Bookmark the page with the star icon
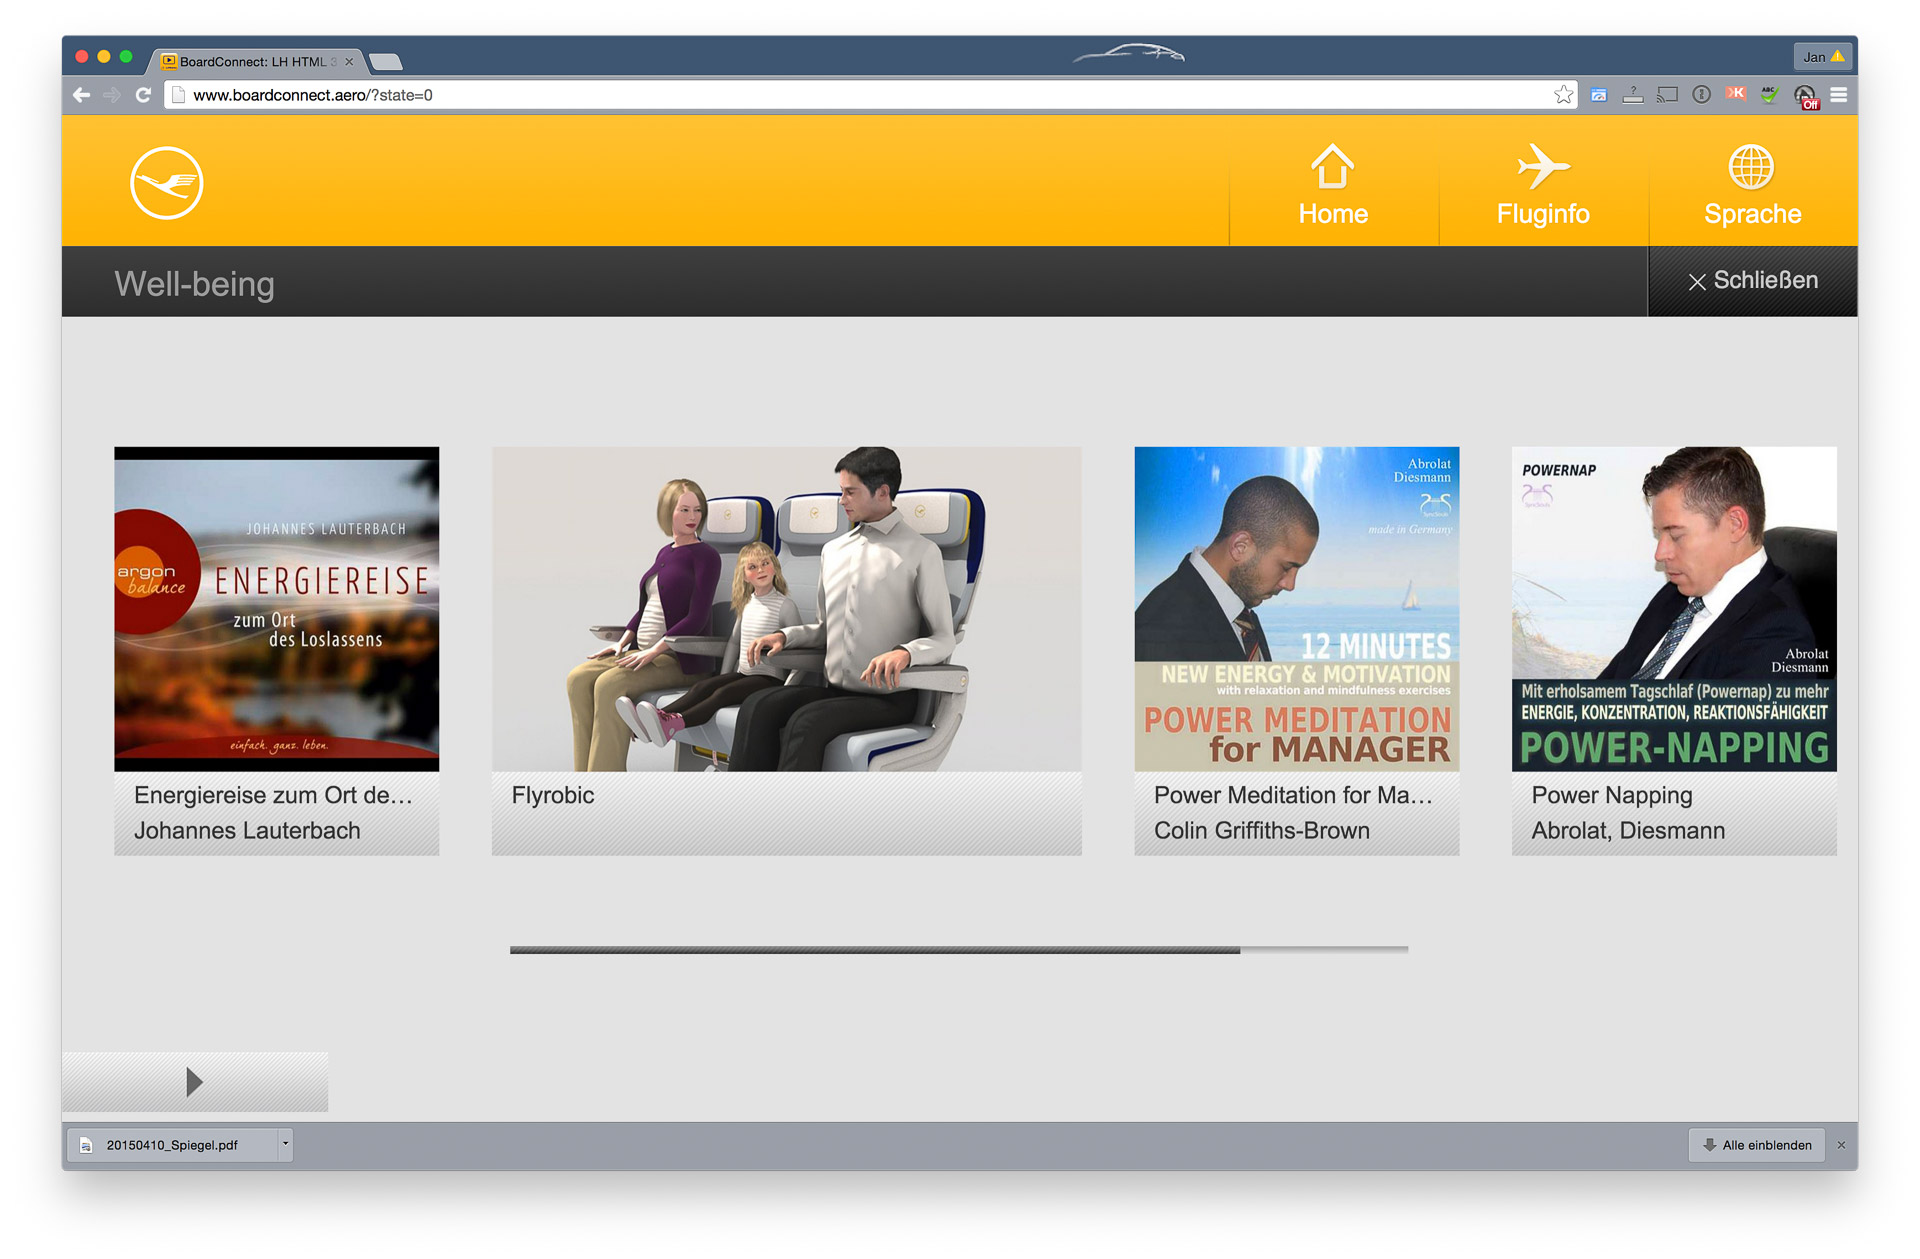1920x1259 pixels. coord(1563,95)
